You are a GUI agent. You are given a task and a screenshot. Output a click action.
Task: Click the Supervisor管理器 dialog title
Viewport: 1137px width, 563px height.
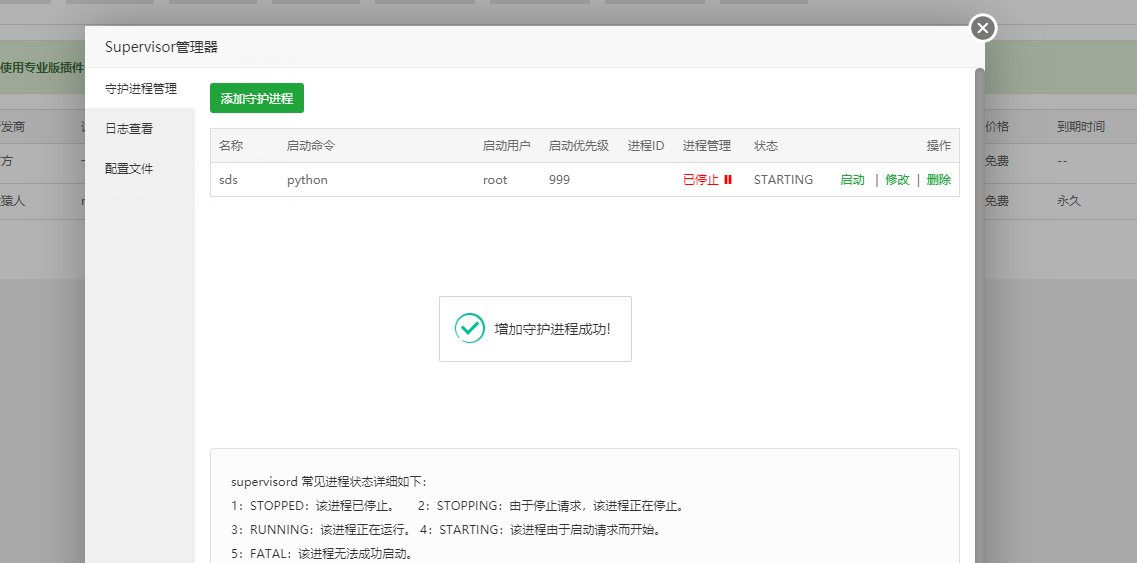click(161, 47)
